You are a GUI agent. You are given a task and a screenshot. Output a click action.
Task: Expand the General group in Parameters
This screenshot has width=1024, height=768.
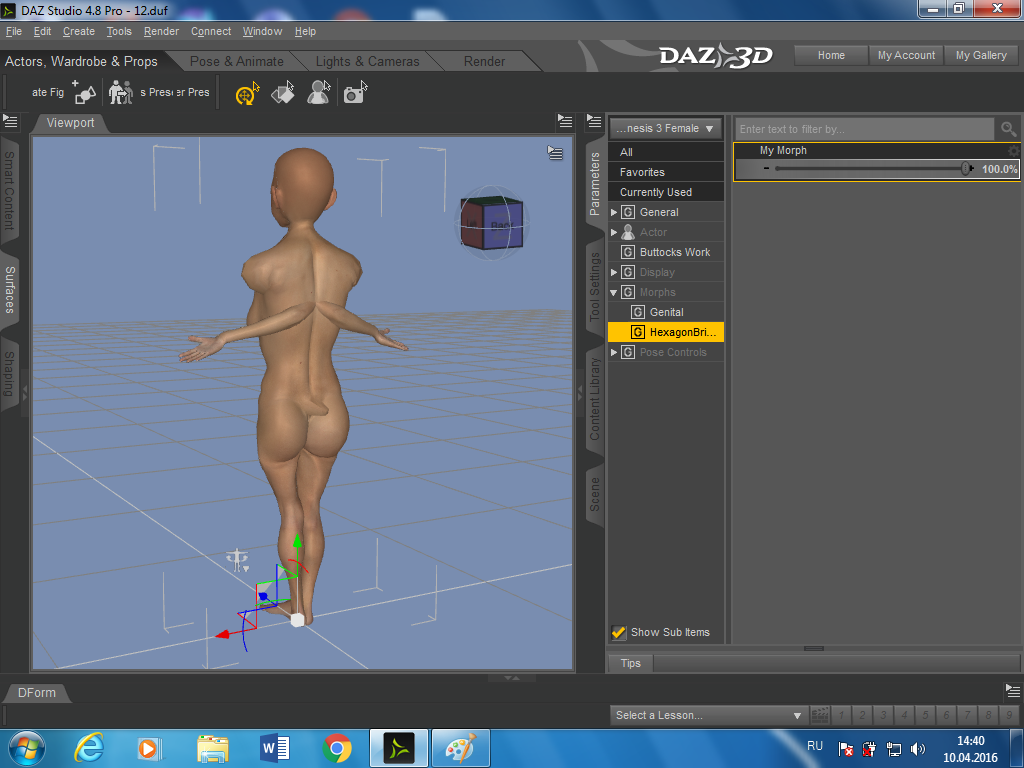[x=614, y=212]
